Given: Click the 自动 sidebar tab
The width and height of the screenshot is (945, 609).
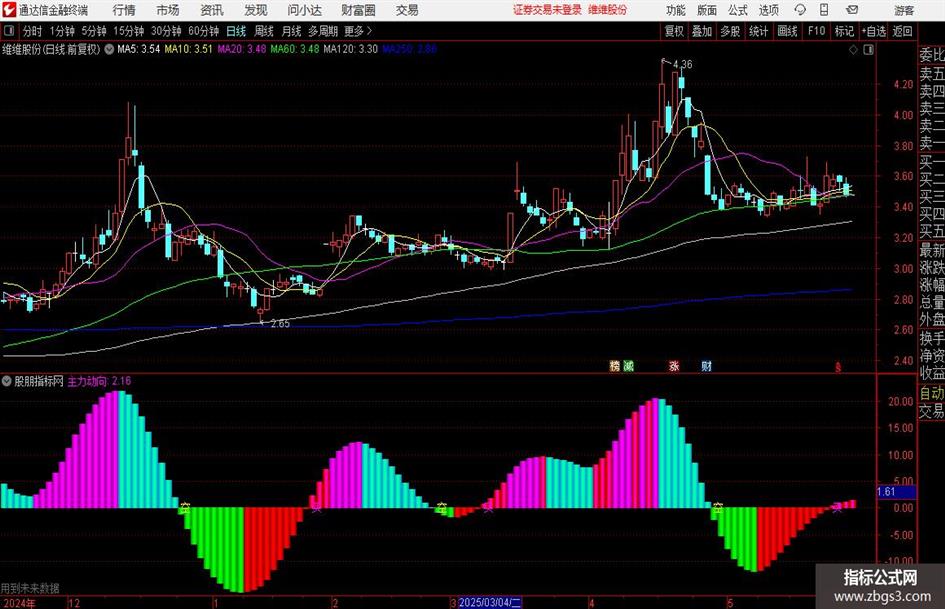Looking at the screenshot, I should (x=932, y=393).
